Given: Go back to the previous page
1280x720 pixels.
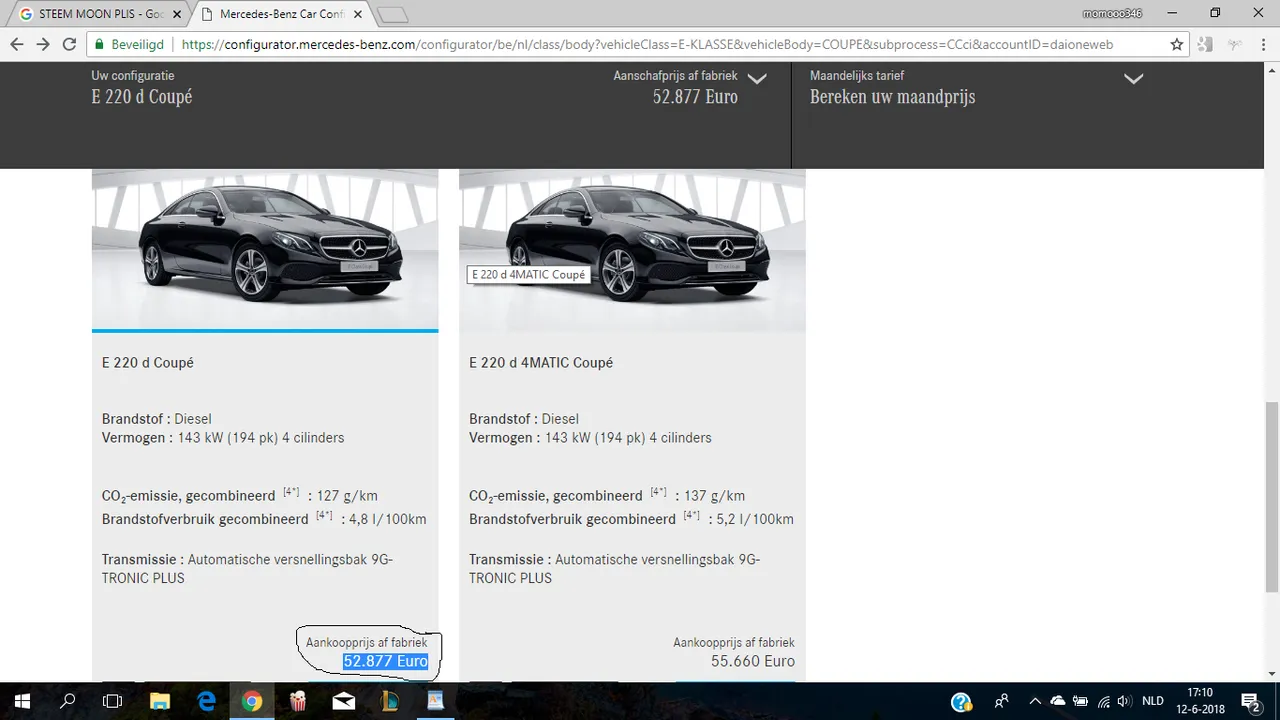Looking at the screenshot, I should pyautogui.click(x=17, y=44).
